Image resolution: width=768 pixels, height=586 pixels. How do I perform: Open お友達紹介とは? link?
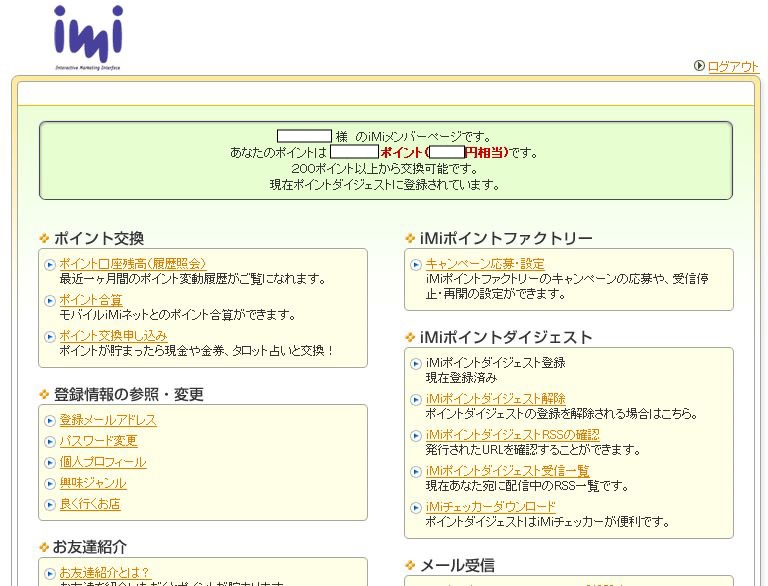pyautogui.click(x=104, y=572)
